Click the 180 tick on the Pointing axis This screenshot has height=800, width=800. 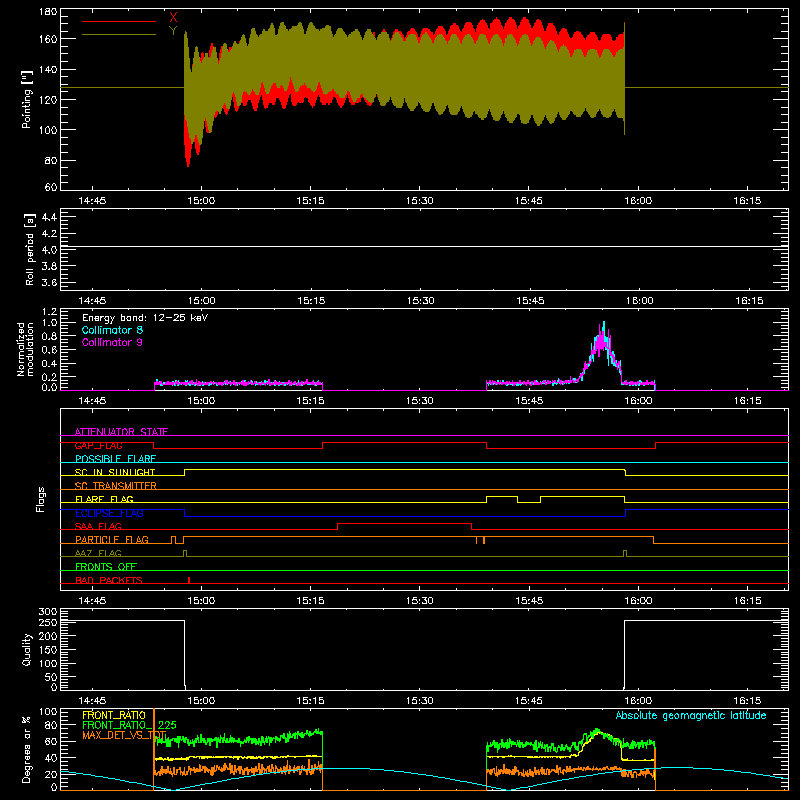pos(48,12)
